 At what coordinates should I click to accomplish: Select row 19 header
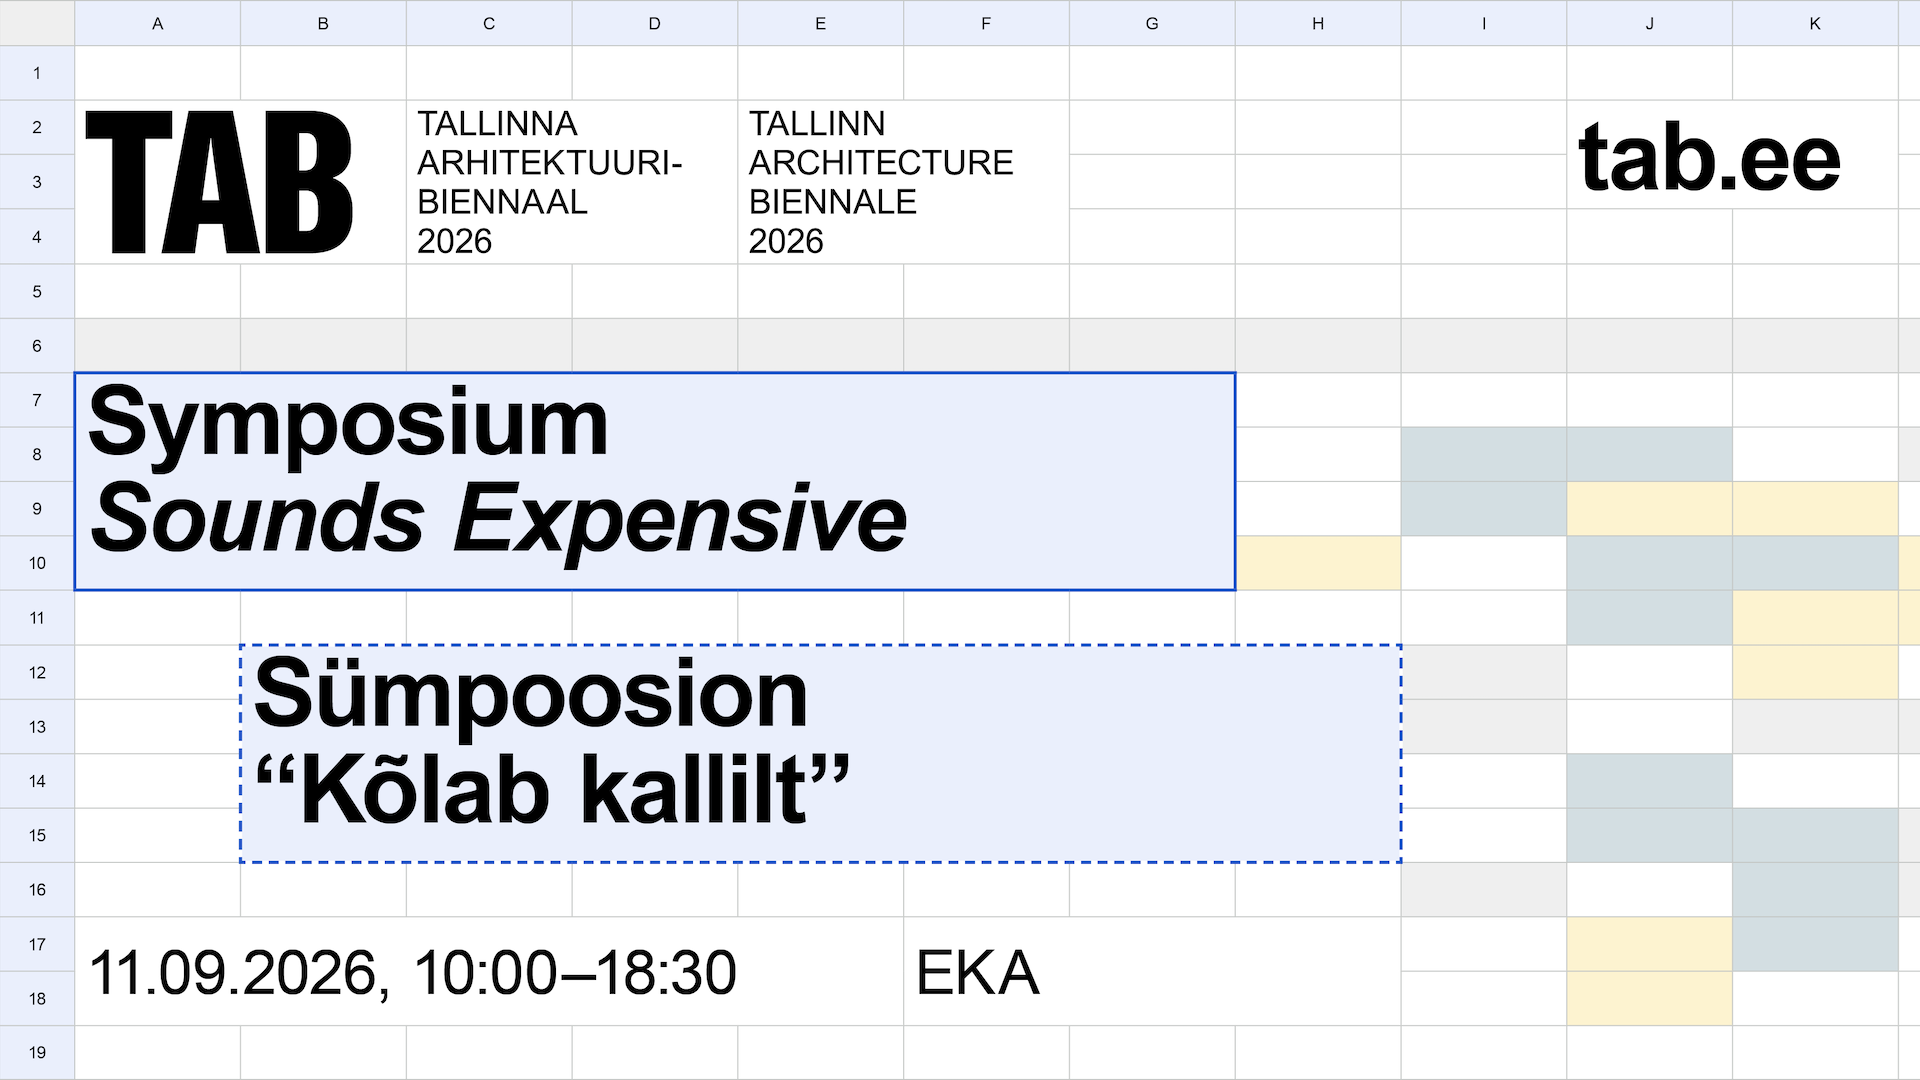click(37, 1052)
